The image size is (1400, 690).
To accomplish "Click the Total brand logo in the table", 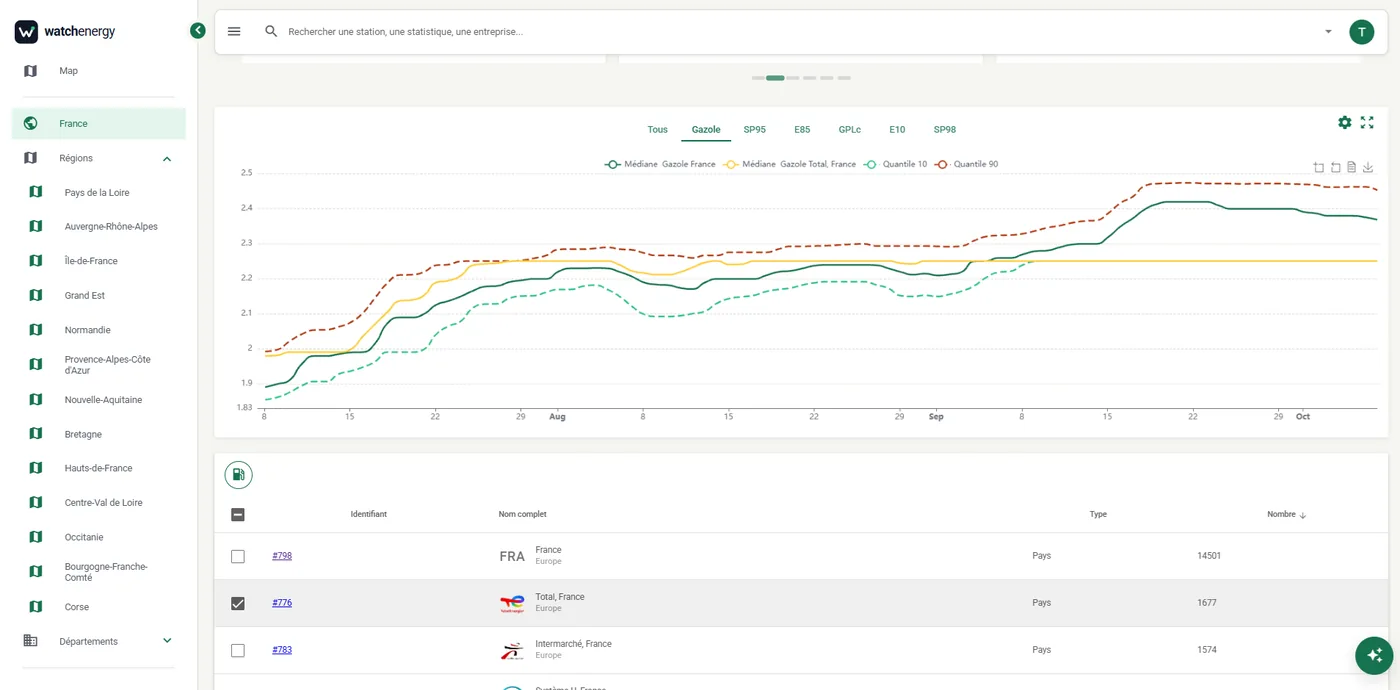I will pos(512,603).
